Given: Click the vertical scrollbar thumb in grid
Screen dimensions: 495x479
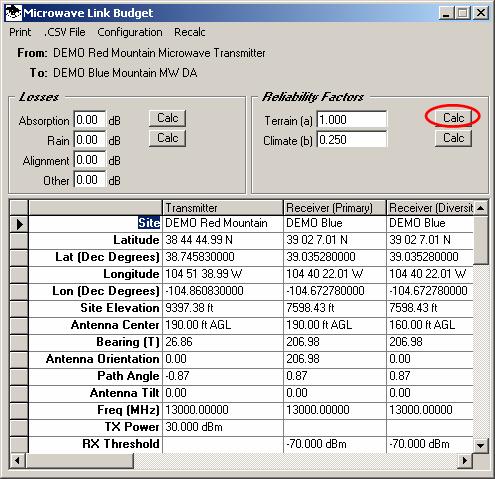Looking at the screenshot, I should [480, 240].
